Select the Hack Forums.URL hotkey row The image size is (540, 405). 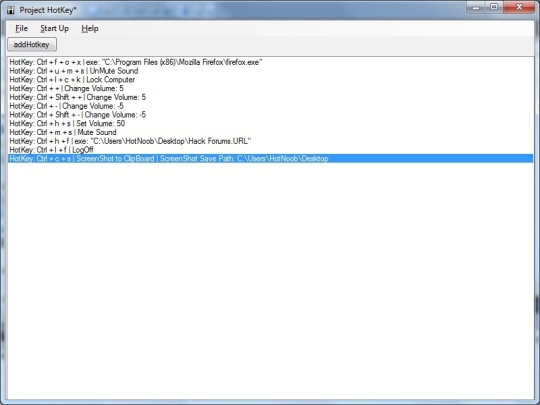pyautogui.click(x=270, y=141)
